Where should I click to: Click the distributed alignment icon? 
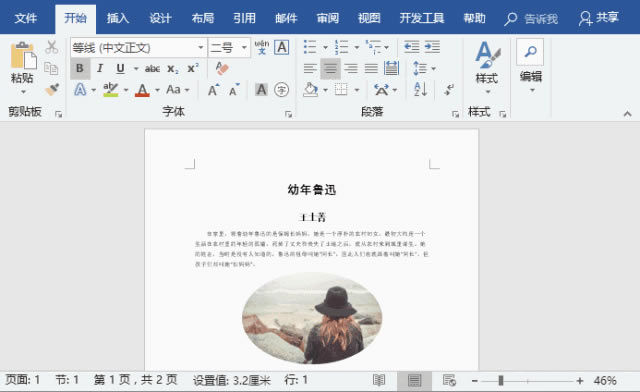(391, 68)
